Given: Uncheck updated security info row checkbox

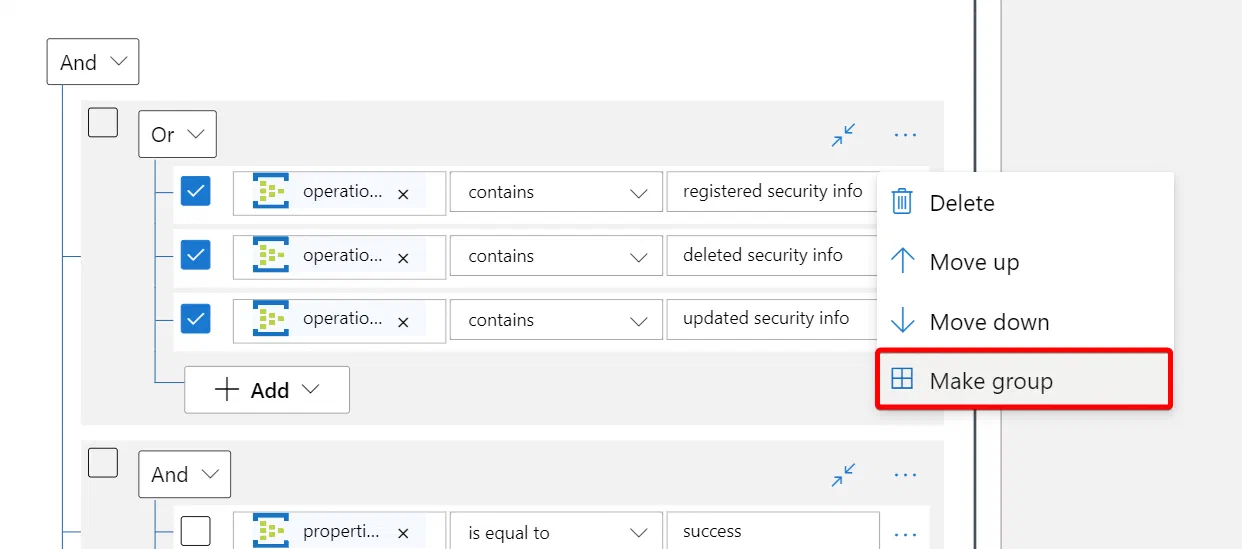Looking at the screenshot, I should (196, 319).
